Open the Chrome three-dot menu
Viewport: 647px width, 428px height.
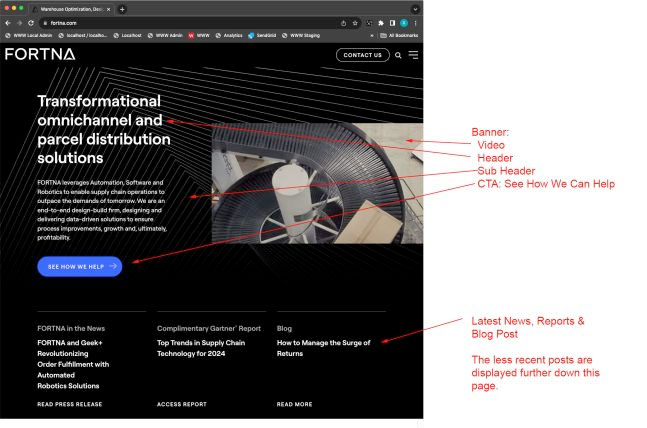click(x=416, y=22)
